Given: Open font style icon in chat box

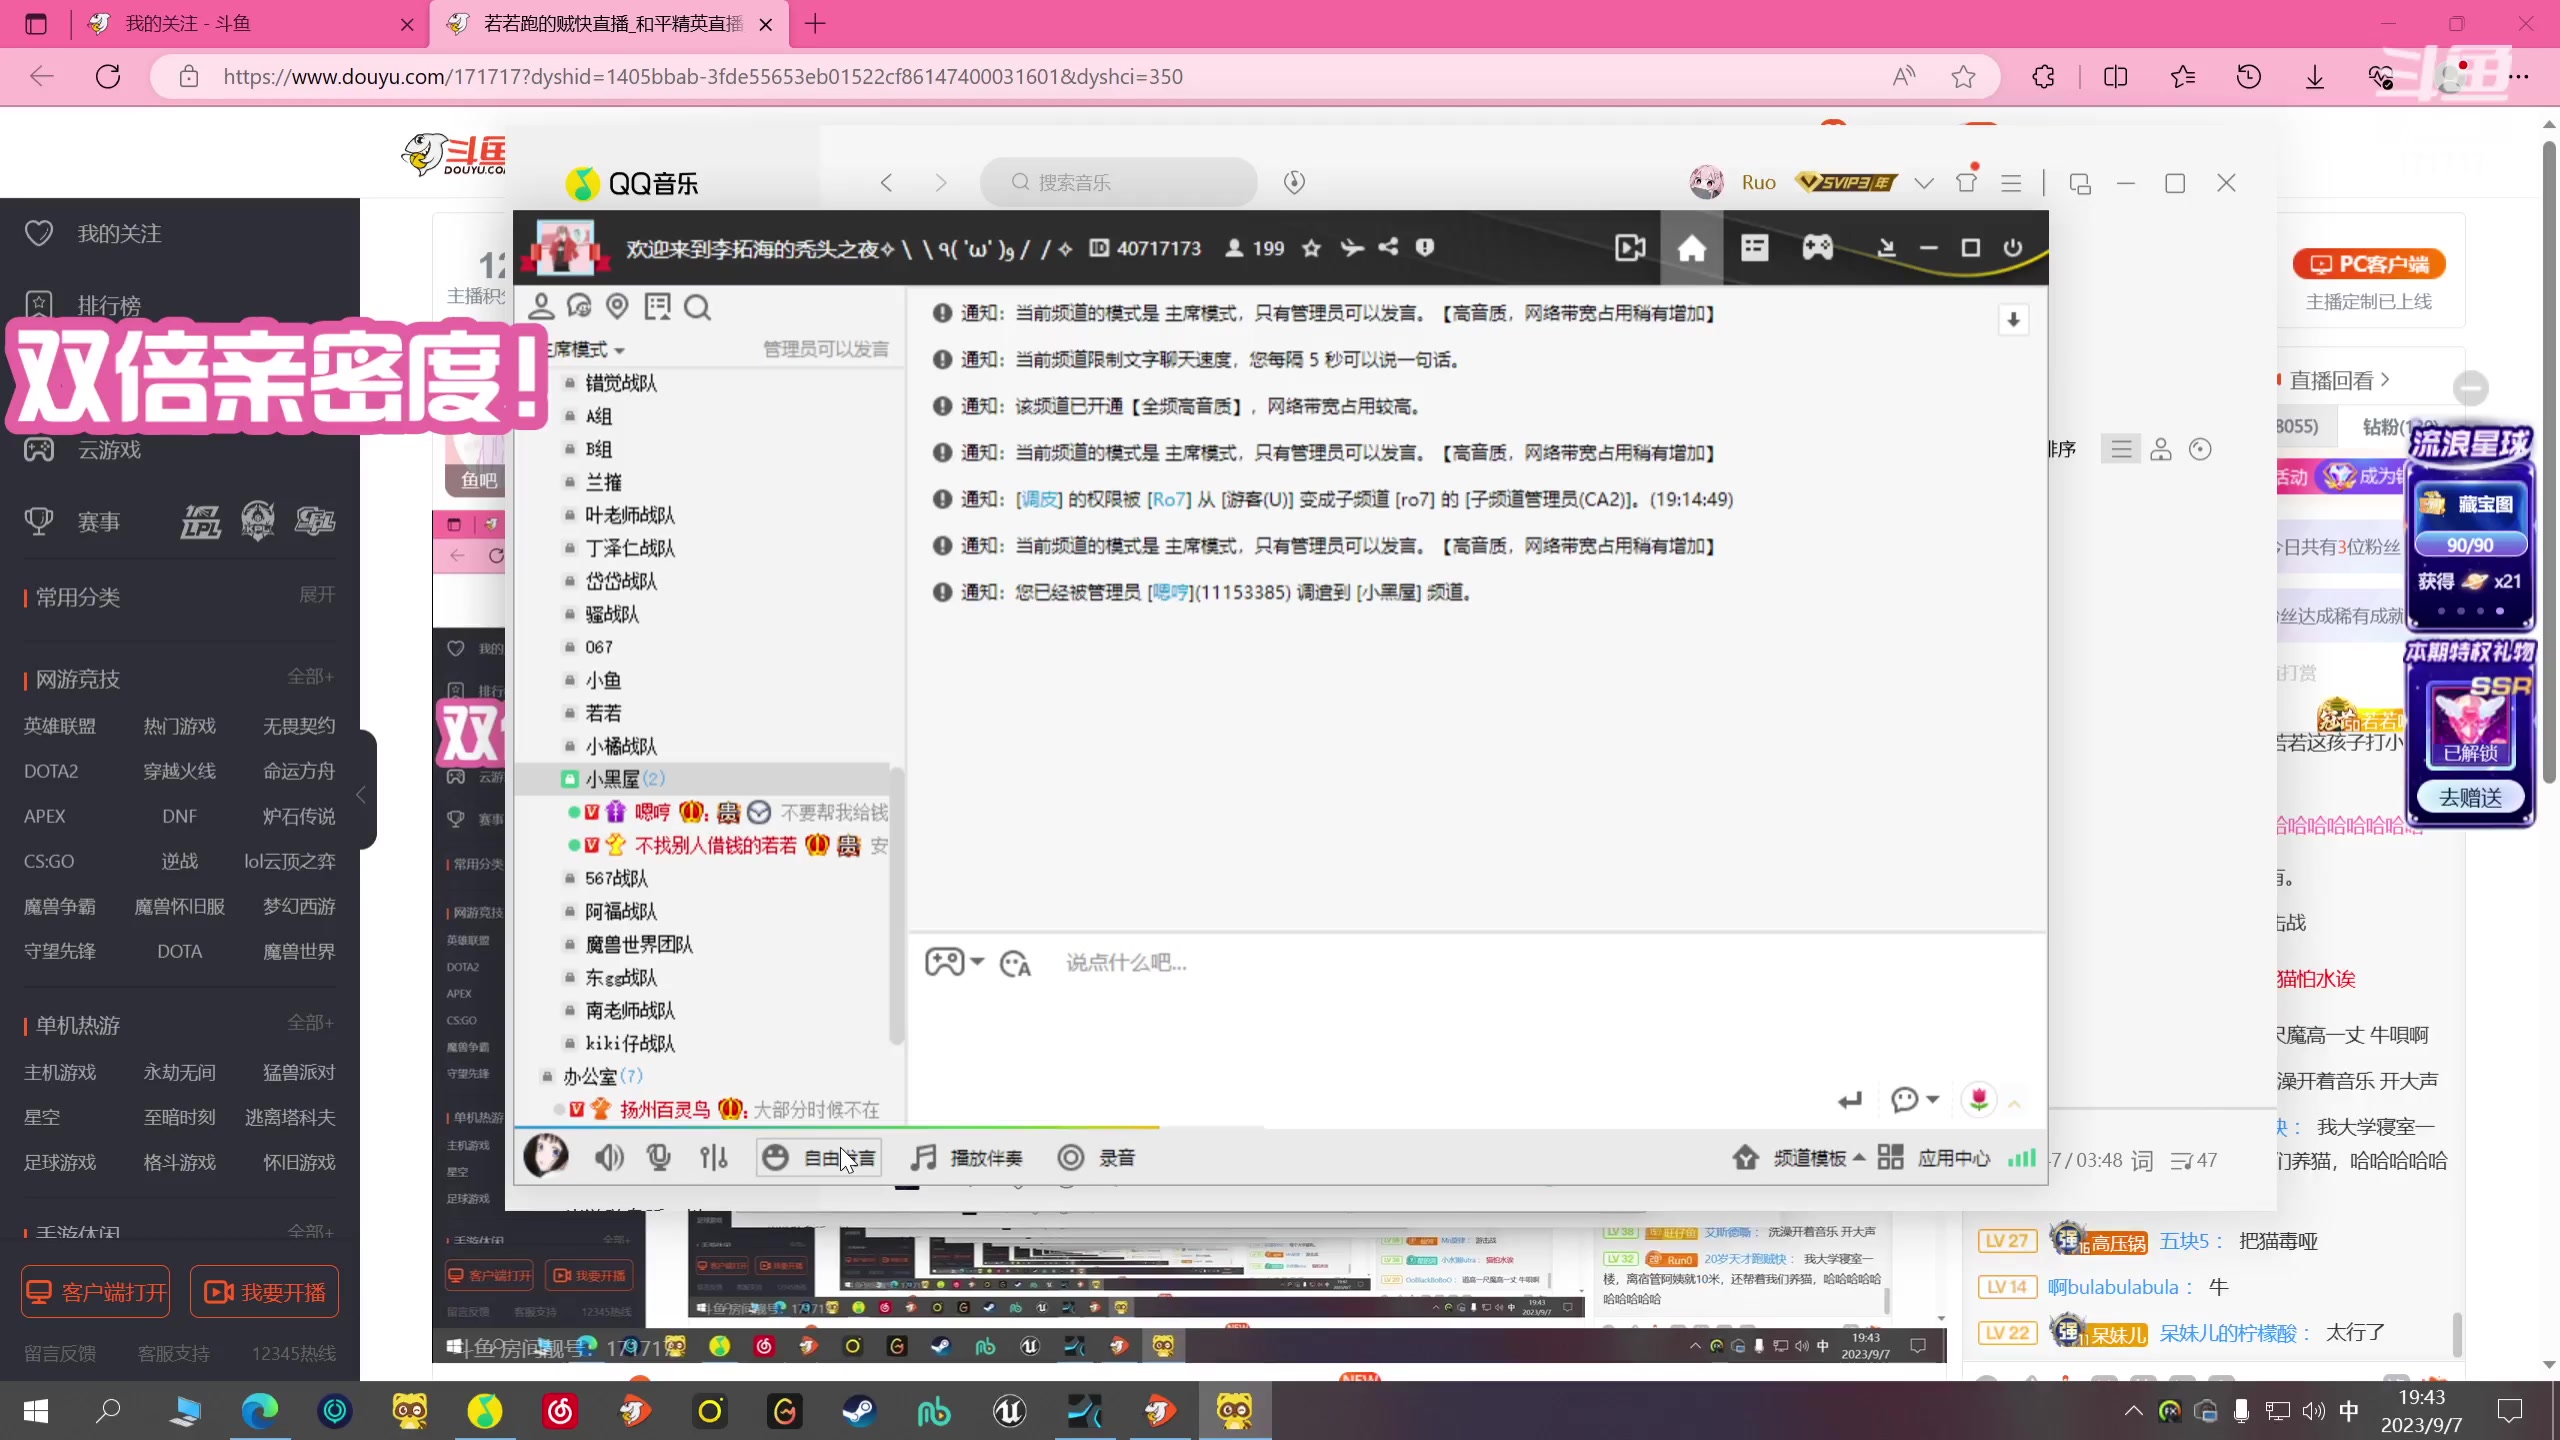Looking at the screenshot, I should pos(1015,963).
